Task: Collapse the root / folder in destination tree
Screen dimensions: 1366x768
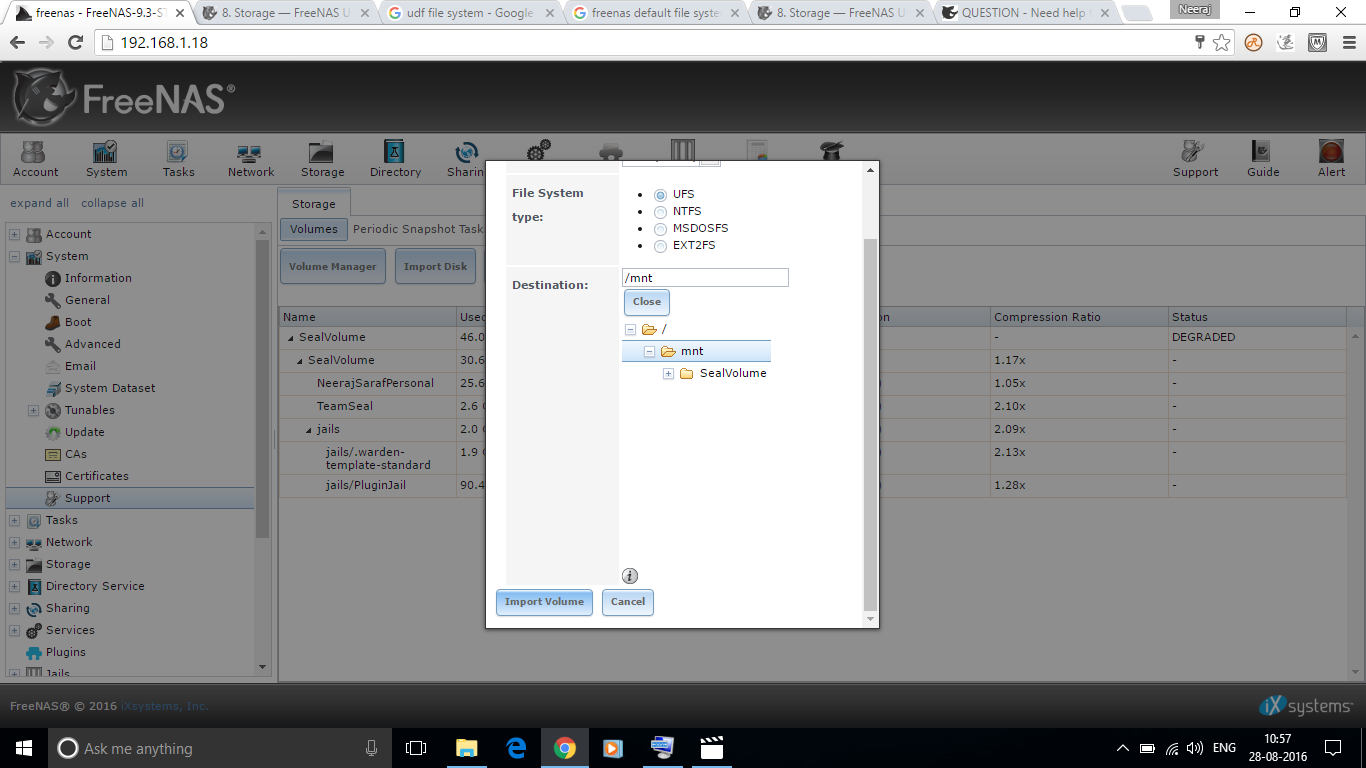Action: click(630, 329)
